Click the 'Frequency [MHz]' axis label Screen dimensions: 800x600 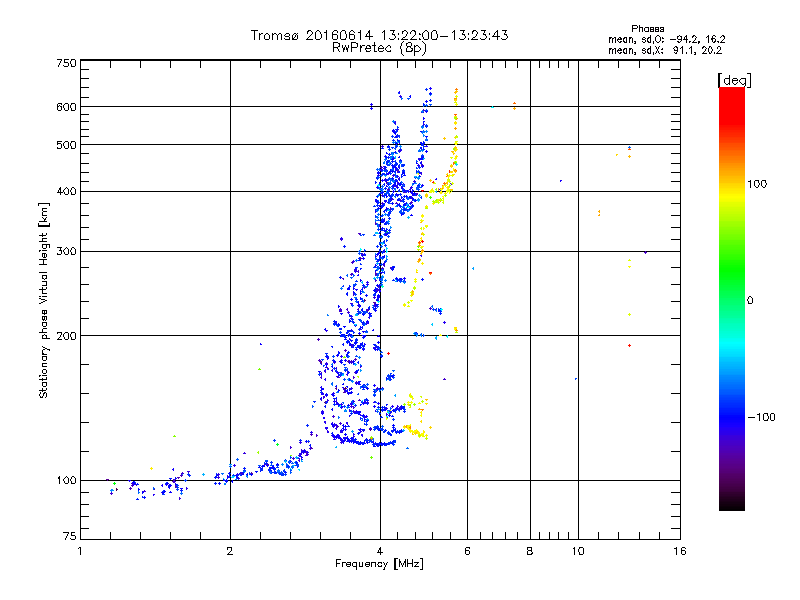pos(379,564)
